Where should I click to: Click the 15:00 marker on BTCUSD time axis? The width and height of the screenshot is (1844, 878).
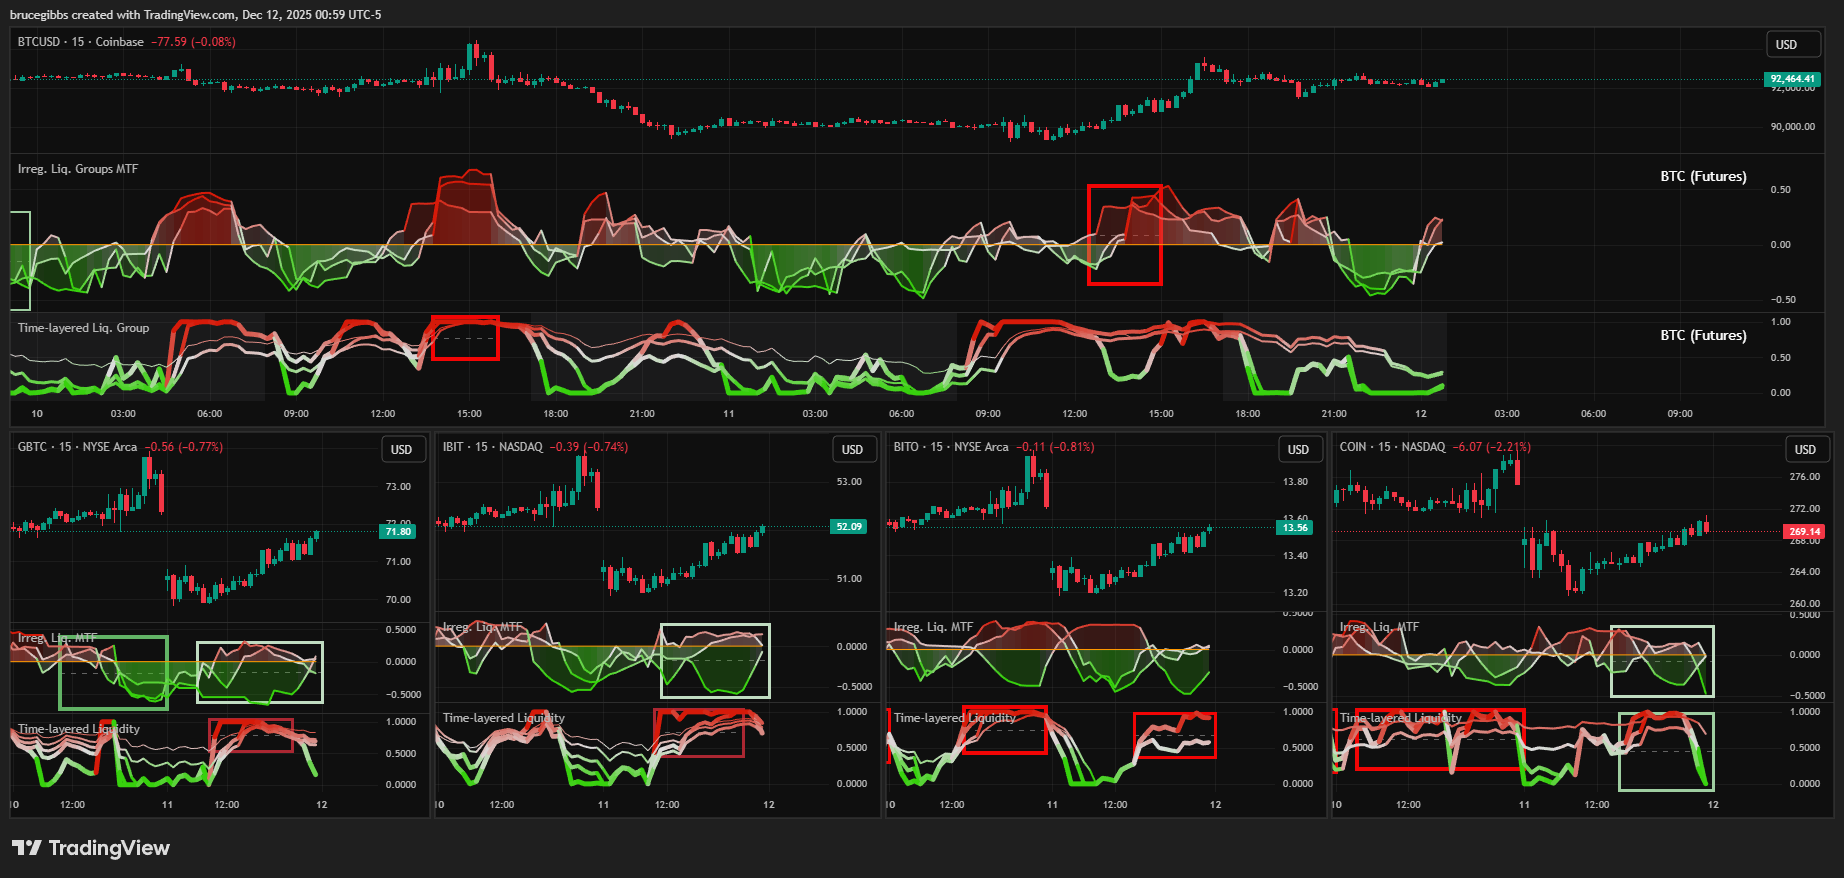click(469, 414)
